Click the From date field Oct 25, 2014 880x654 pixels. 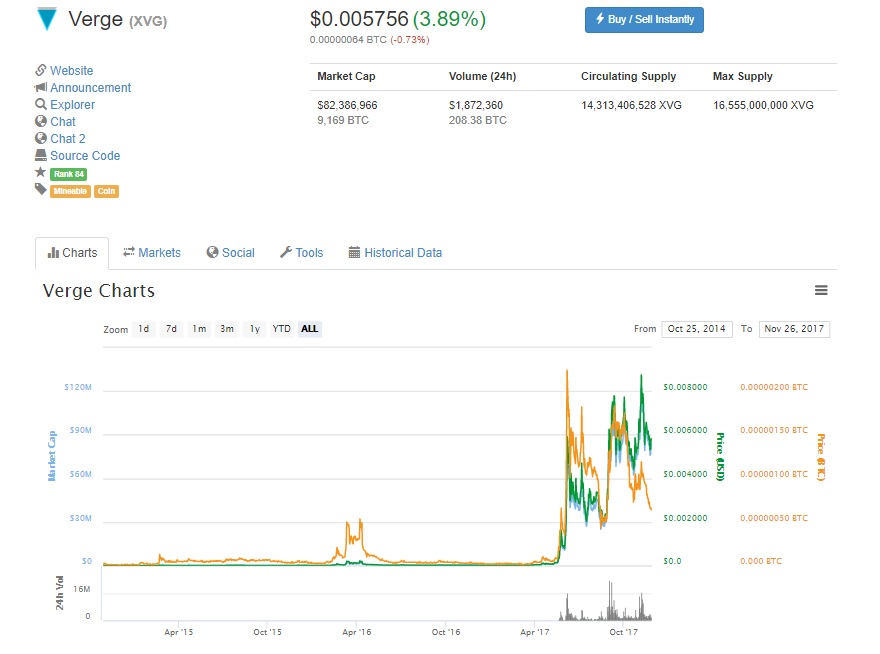[x=696, y=329]
